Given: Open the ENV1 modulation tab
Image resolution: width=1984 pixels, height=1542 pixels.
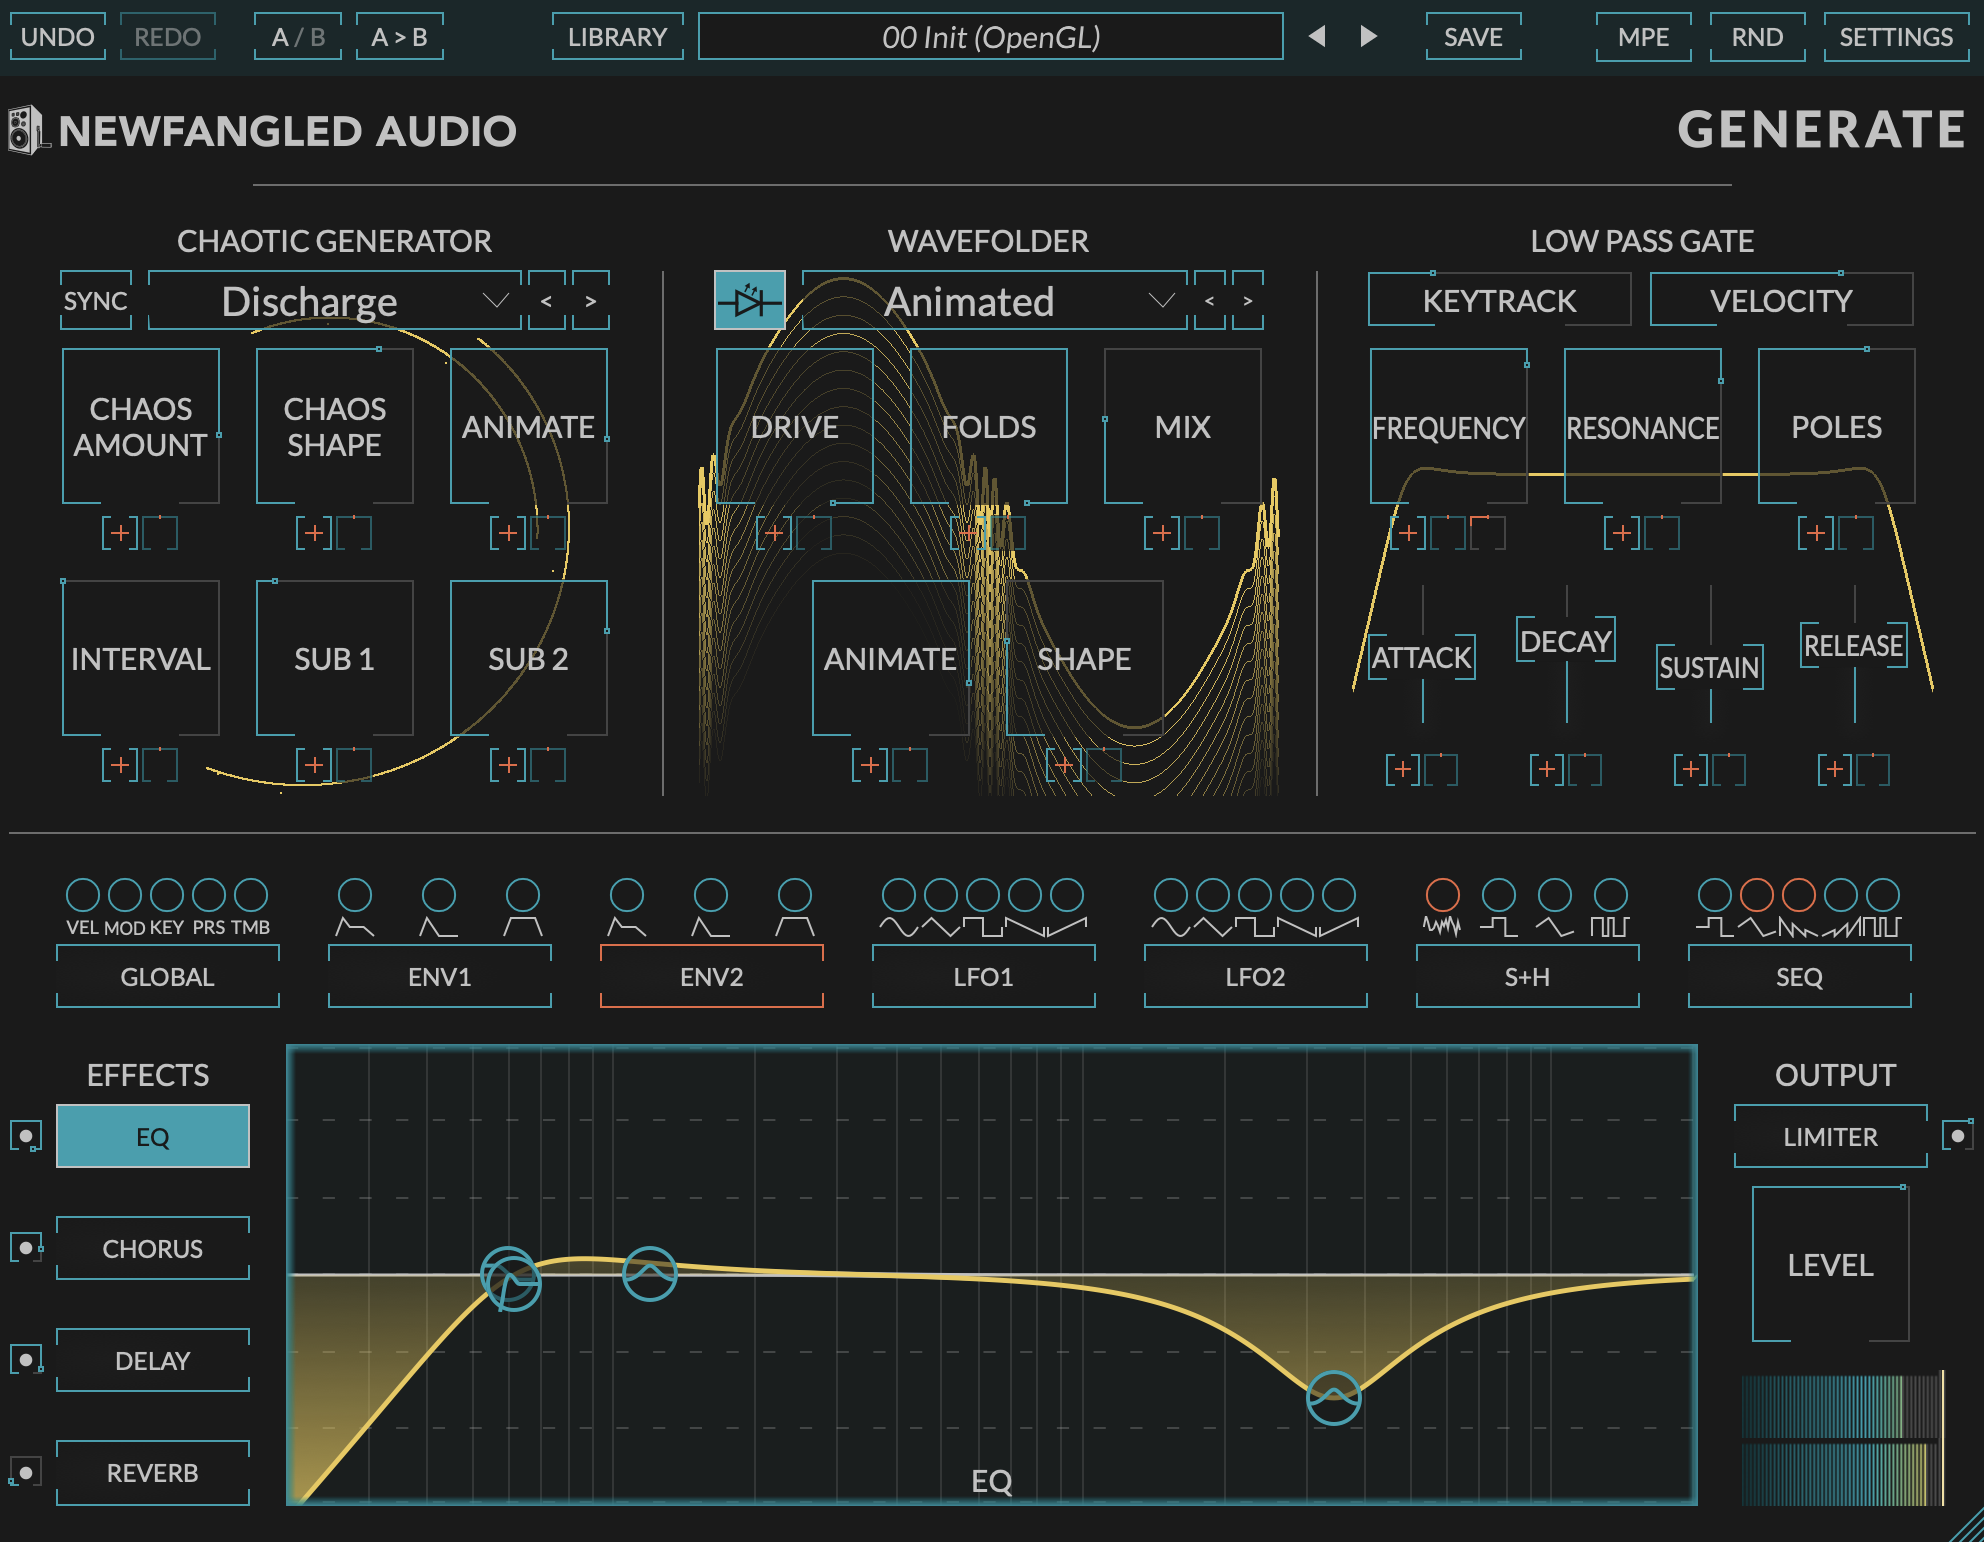Looking at the screenshot, I should [x=440, y=976].
